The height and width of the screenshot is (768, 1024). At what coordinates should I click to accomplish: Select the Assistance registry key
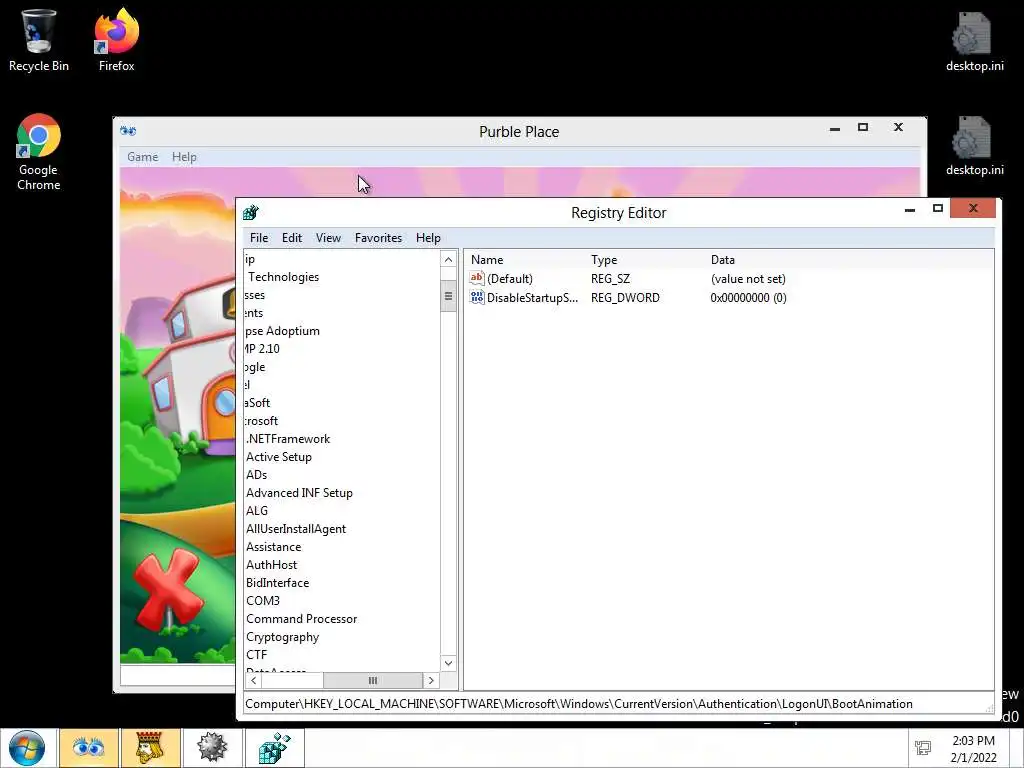pyautogui.click(x=274, y=547)
